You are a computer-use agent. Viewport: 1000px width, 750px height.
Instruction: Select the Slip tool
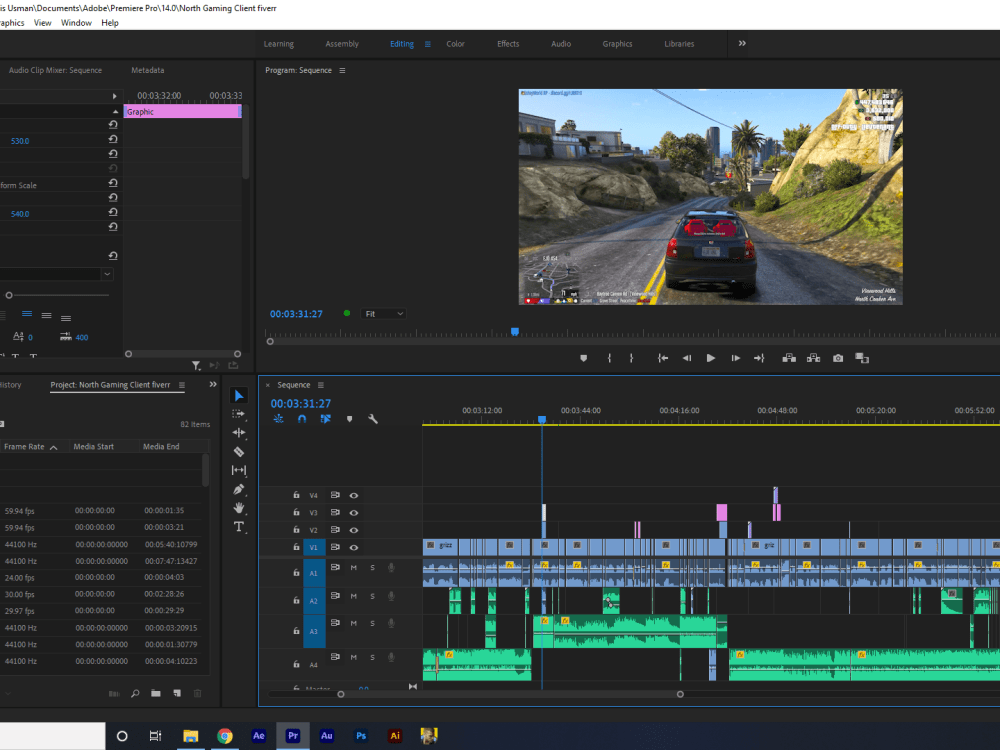click(239, 470)
